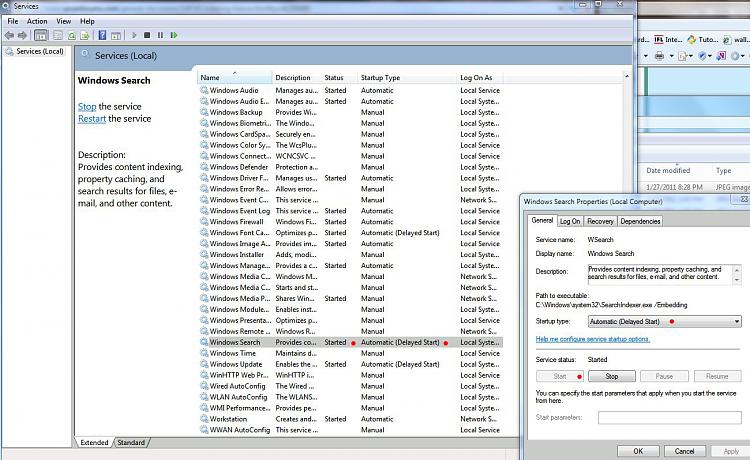The width and height of the screenshot is (750, 460).
Task: Click the Back arrow in Services toolbar
Action: click(9, 35)
